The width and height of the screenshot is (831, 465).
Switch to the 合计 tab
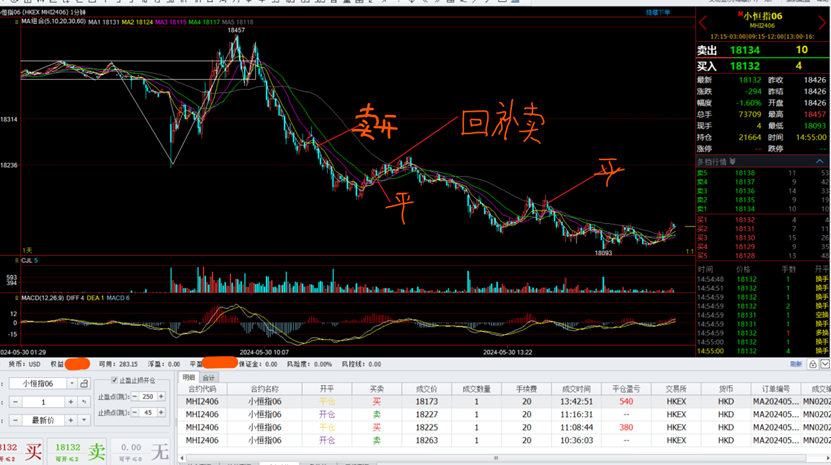pos(209,378)
